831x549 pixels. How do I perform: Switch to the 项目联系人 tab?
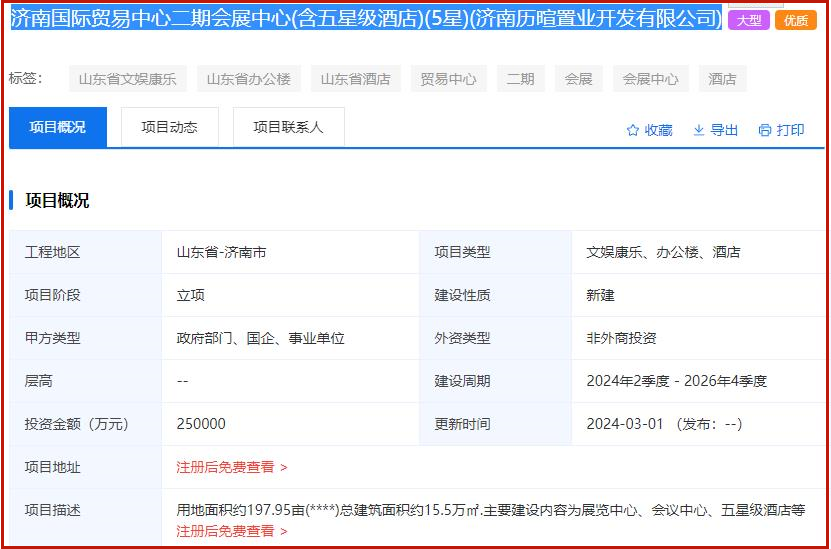(289, 127)
